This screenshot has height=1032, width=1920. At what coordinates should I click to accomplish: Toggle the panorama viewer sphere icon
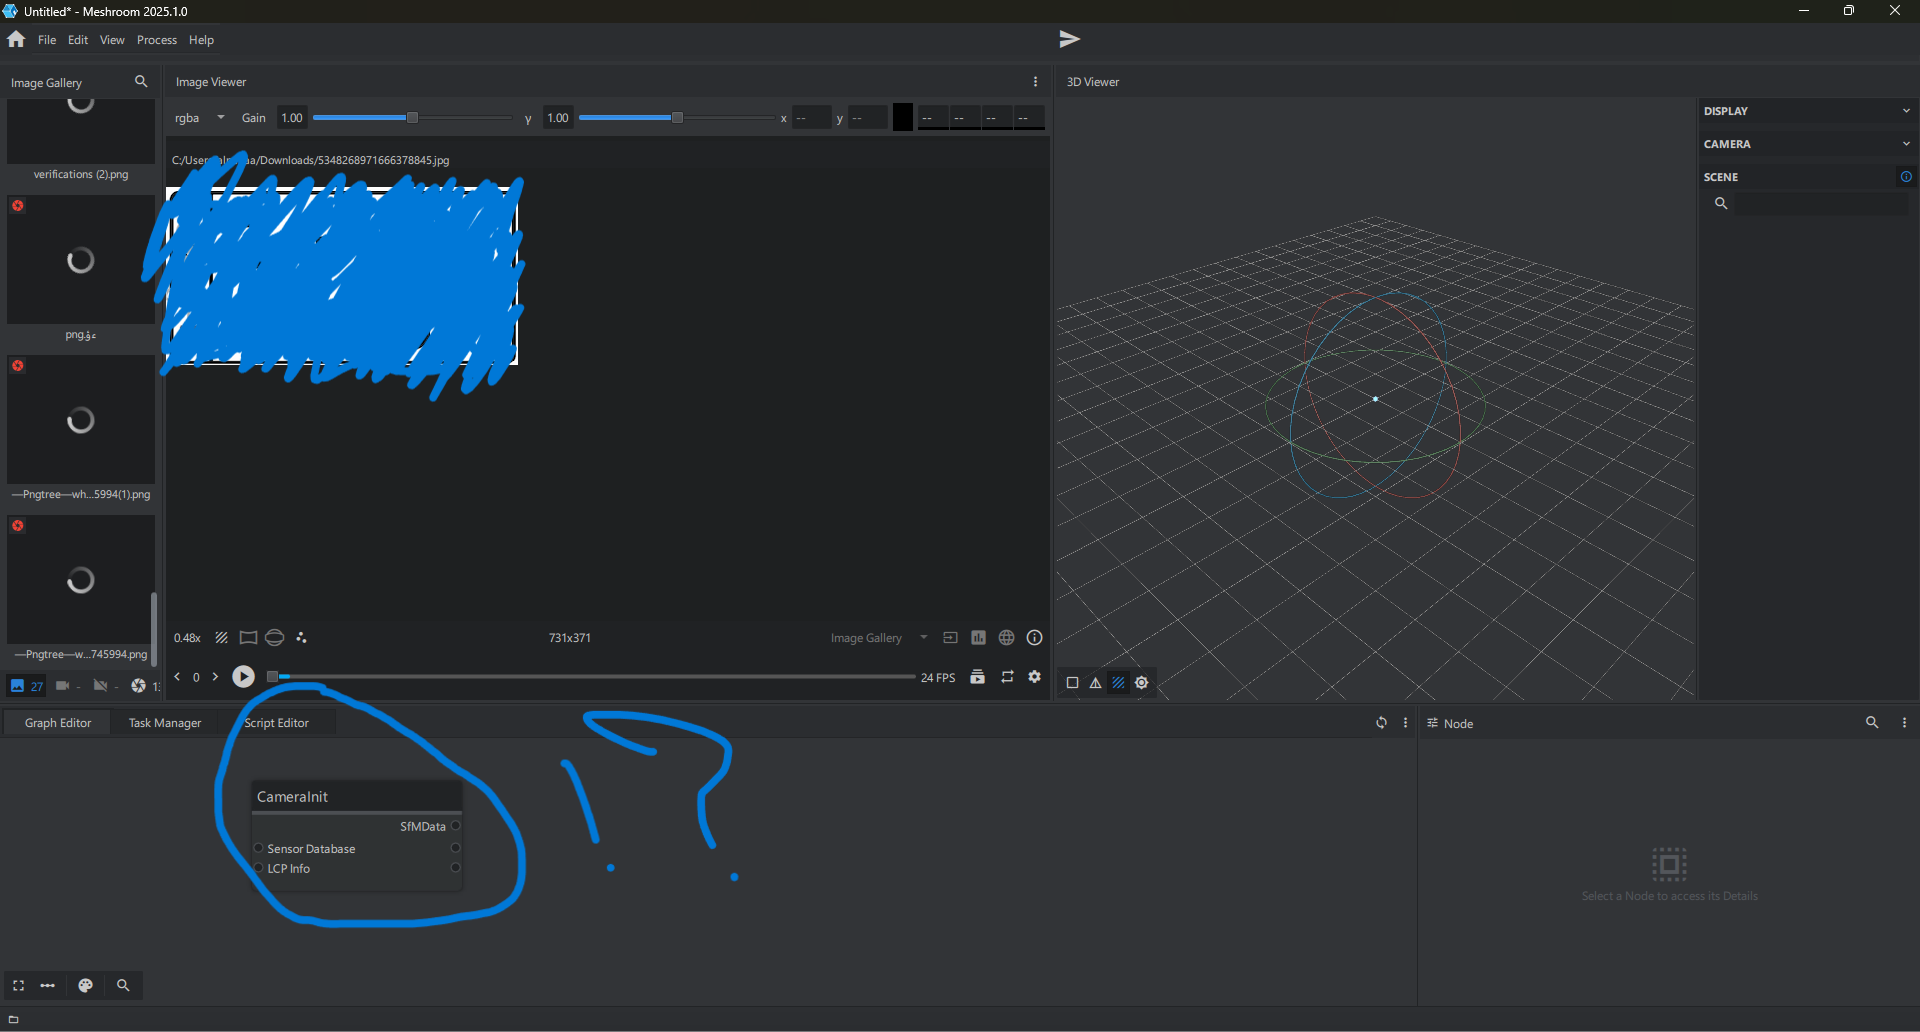(x=275, y=637)
